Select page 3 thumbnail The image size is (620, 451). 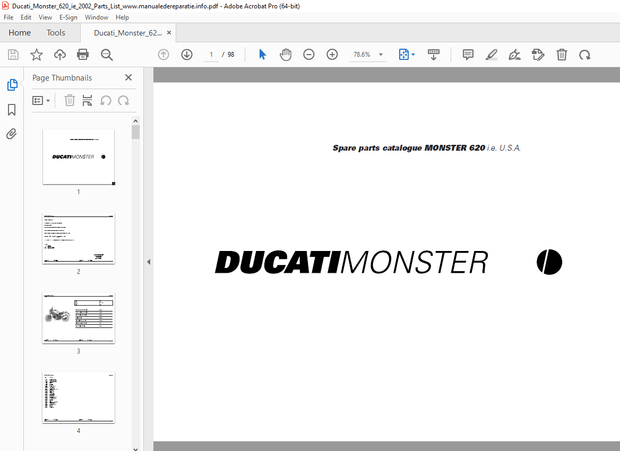tap(79, 318)
